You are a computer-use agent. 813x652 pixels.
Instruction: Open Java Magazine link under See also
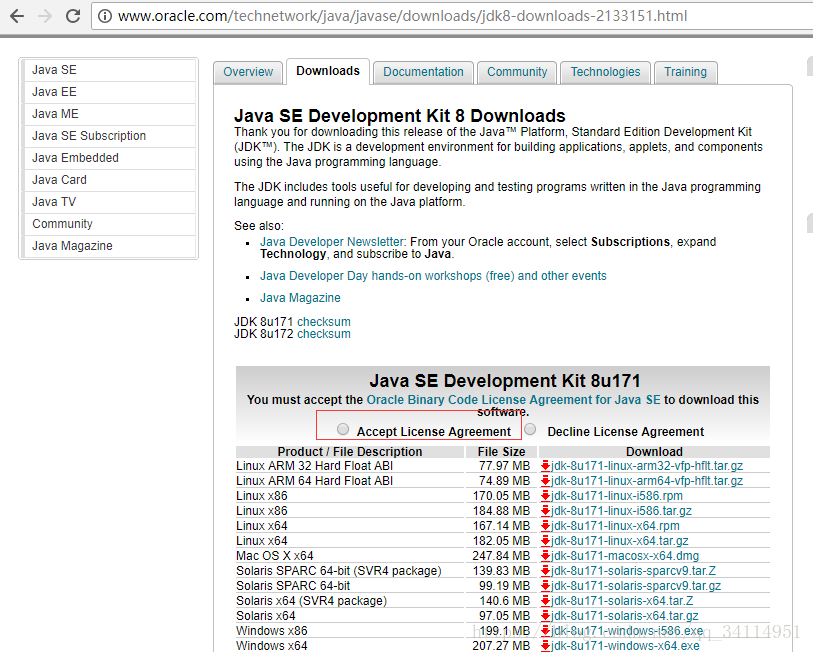click(x=300, y=298)
